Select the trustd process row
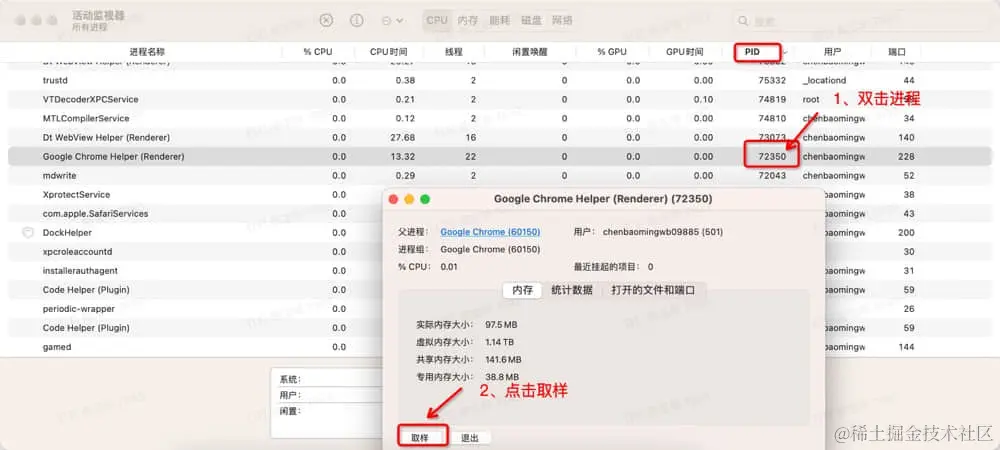Viewport: 1000px width, 450px height. [500, 80]
